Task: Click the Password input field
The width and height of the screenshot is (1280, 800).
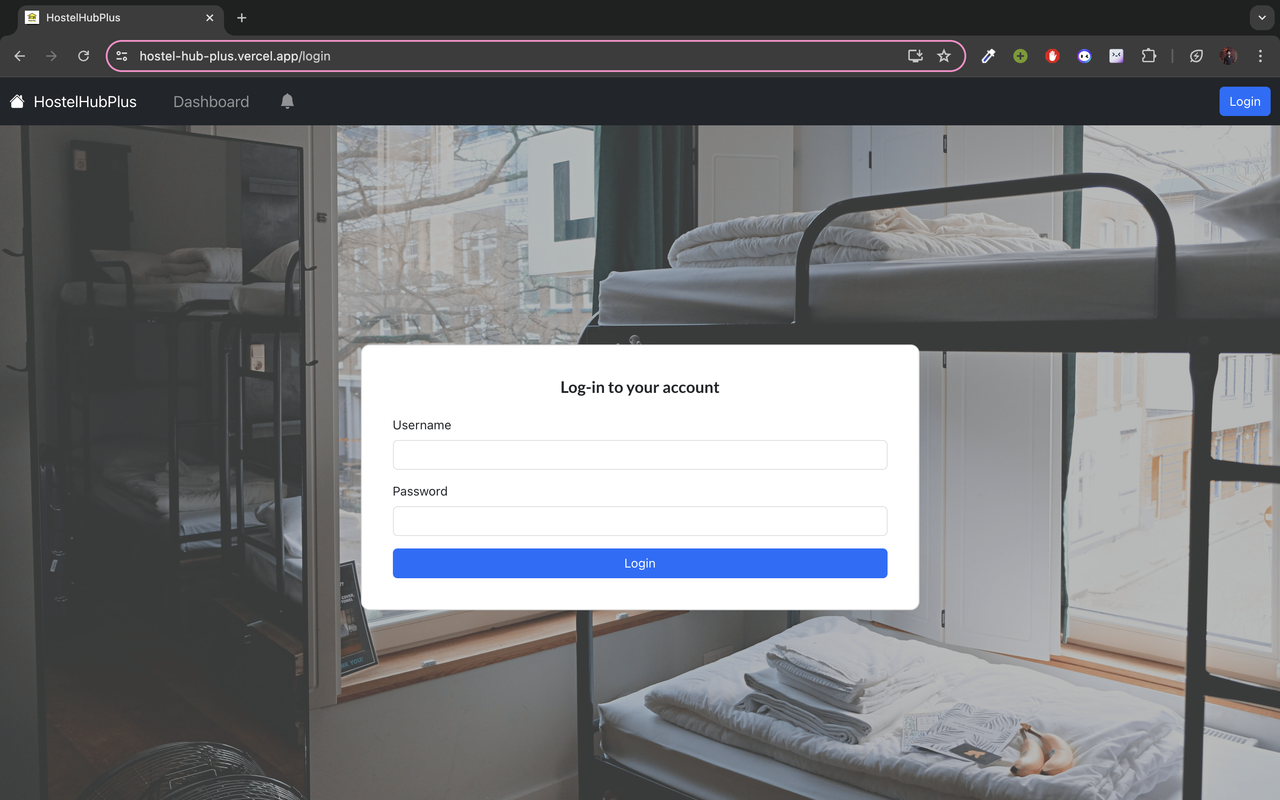Action: point(639,521)
